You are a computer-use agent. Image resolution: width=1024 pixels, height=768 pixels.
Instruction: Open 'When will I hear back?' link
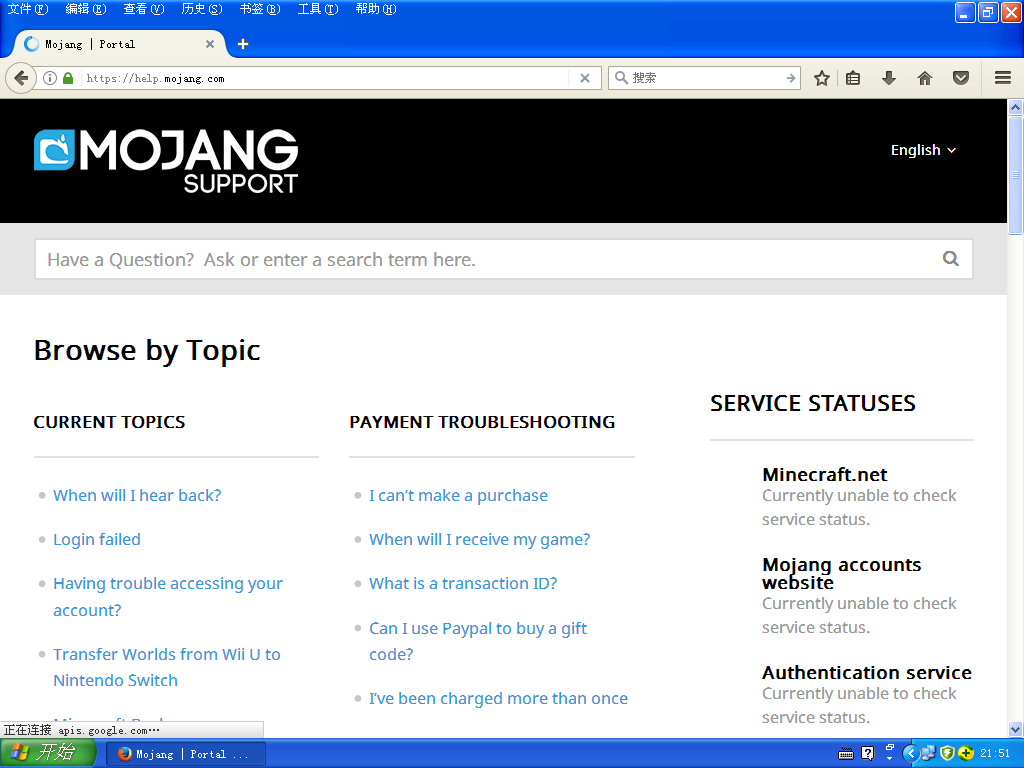tap(137, 496)
